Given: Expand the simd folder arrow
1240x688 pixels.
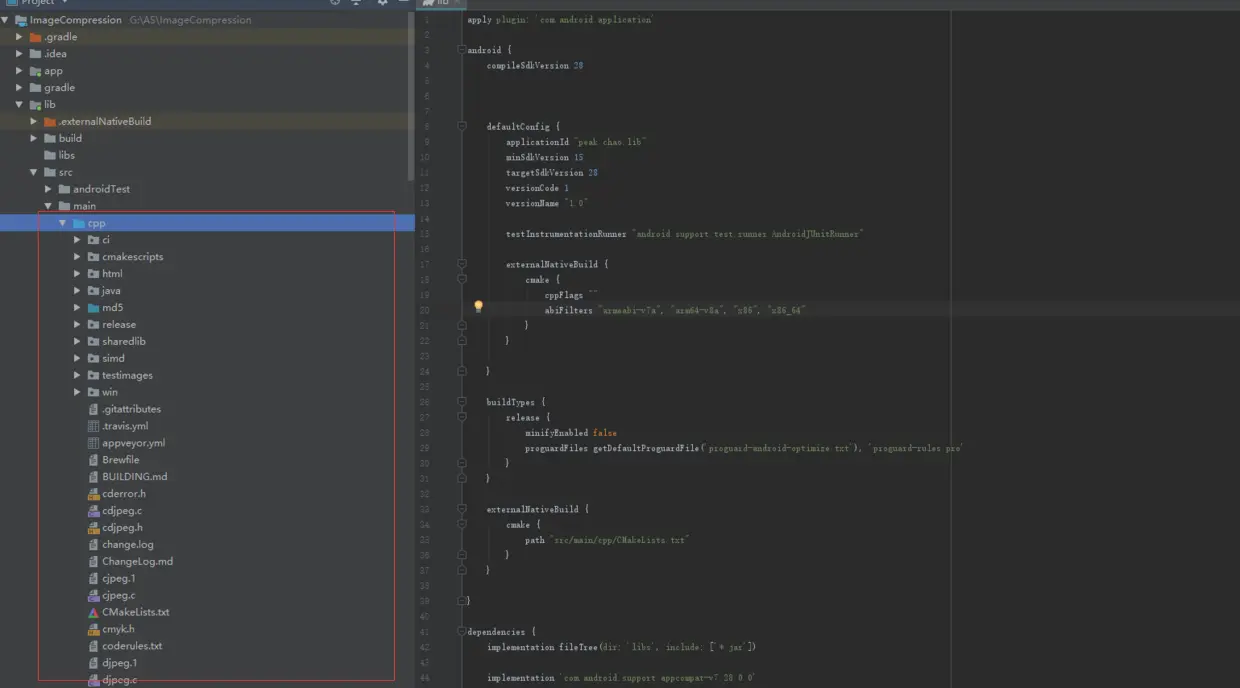Looking at the screenshot, I should tap(78, 358).
